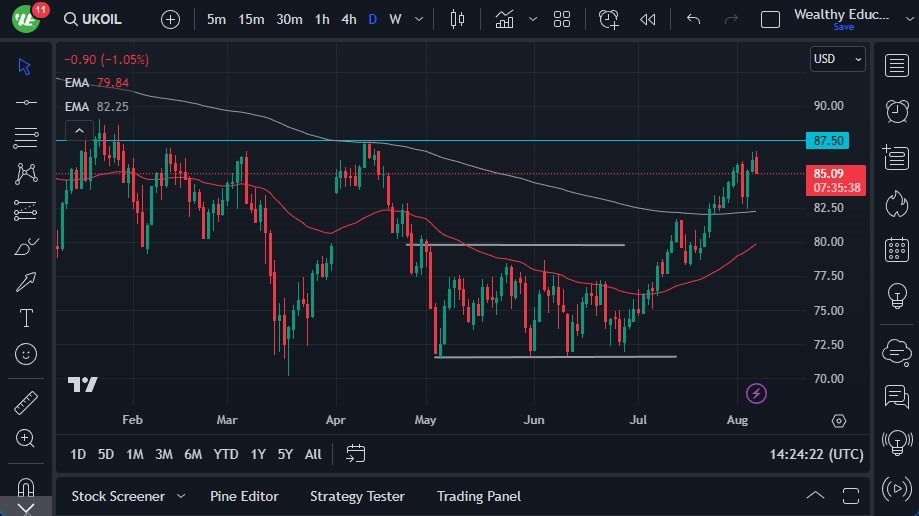Set the date range to YTD
This screenshot has height=516, width=919.
click(226, 454)
